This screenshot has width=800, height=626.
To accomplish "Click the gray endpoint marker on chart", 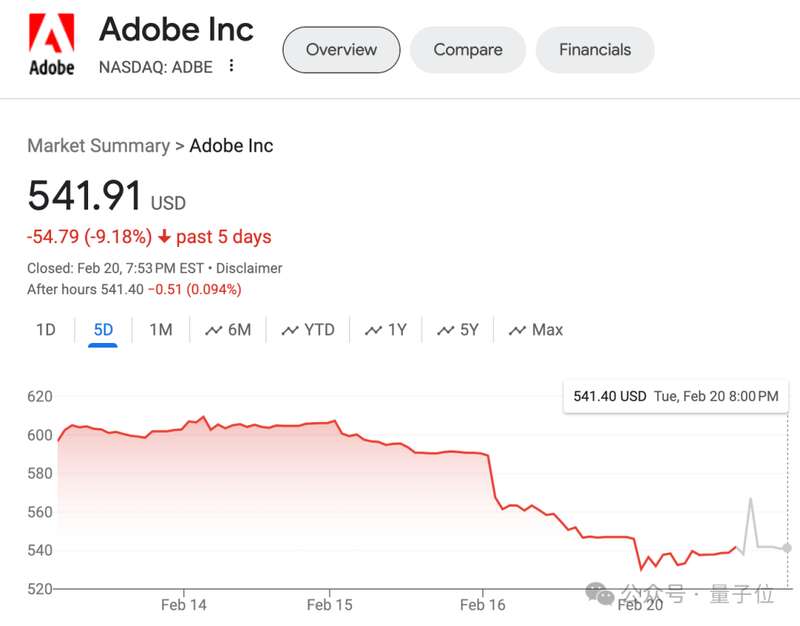I will (x=787, y=548).
